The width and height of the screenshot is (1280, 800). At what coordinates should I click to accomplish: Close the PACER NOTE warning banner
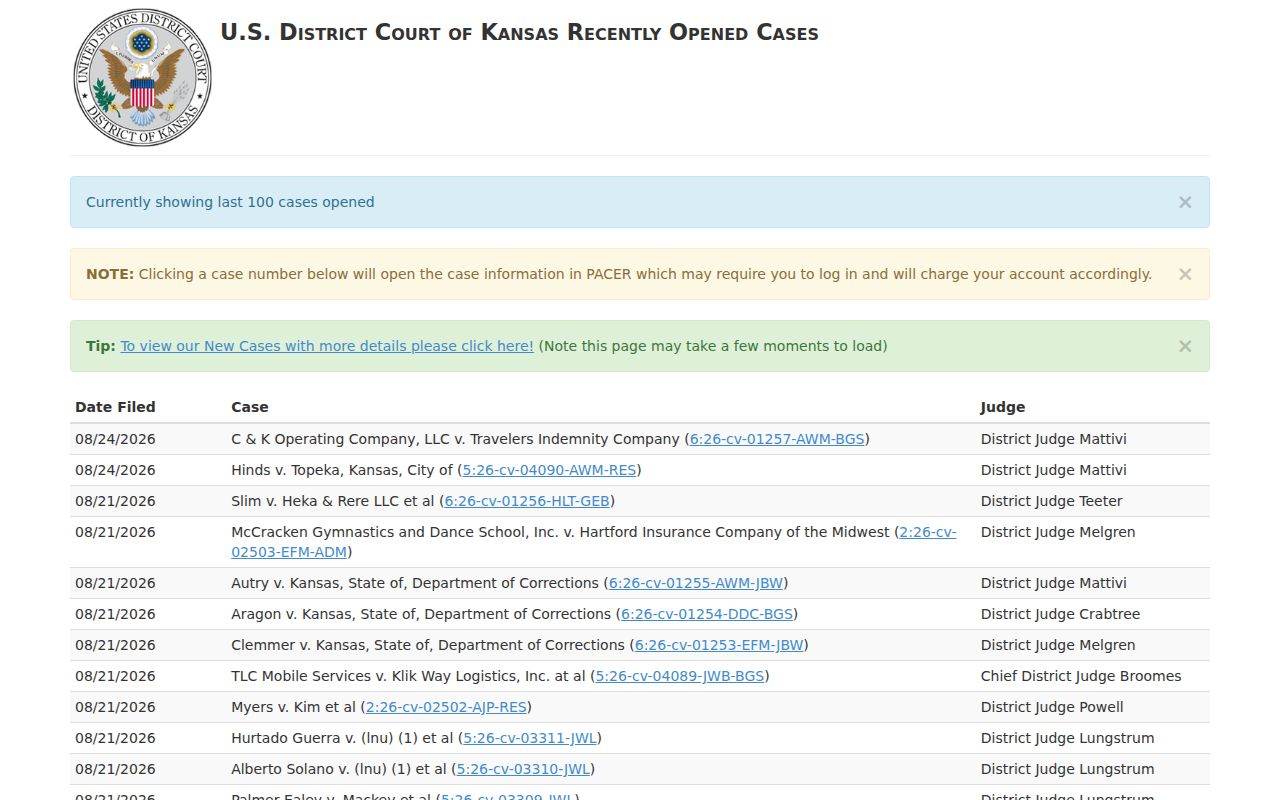tap(1185, 274)
